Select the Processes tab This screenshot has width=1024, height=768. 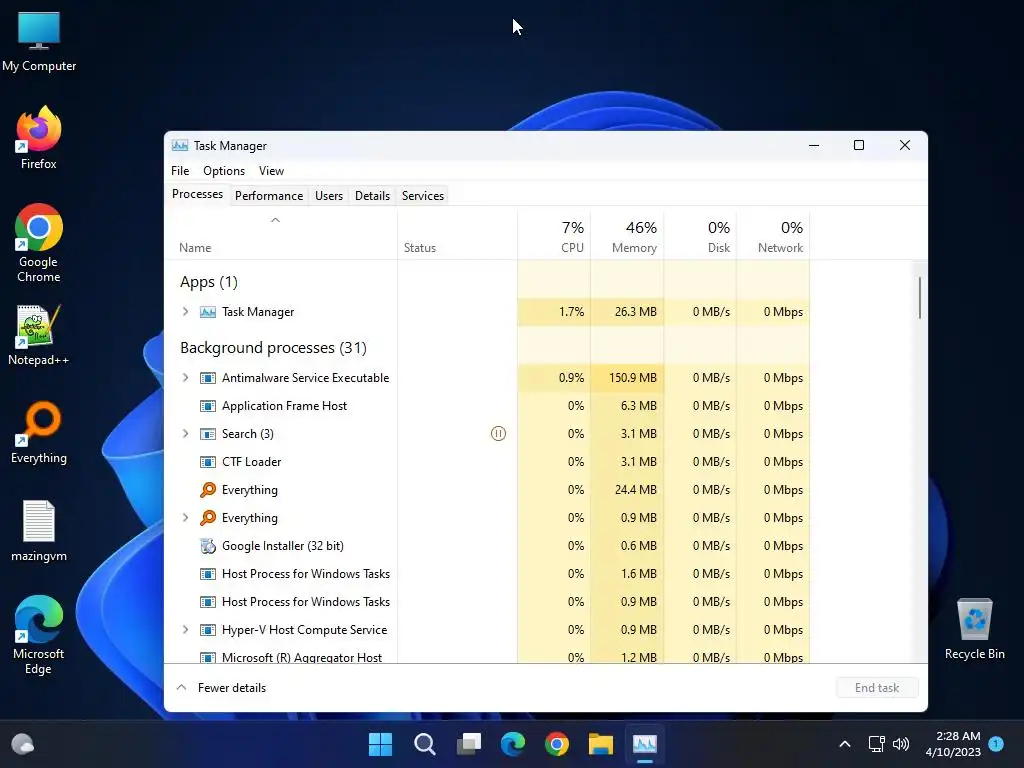click(197, 194)
